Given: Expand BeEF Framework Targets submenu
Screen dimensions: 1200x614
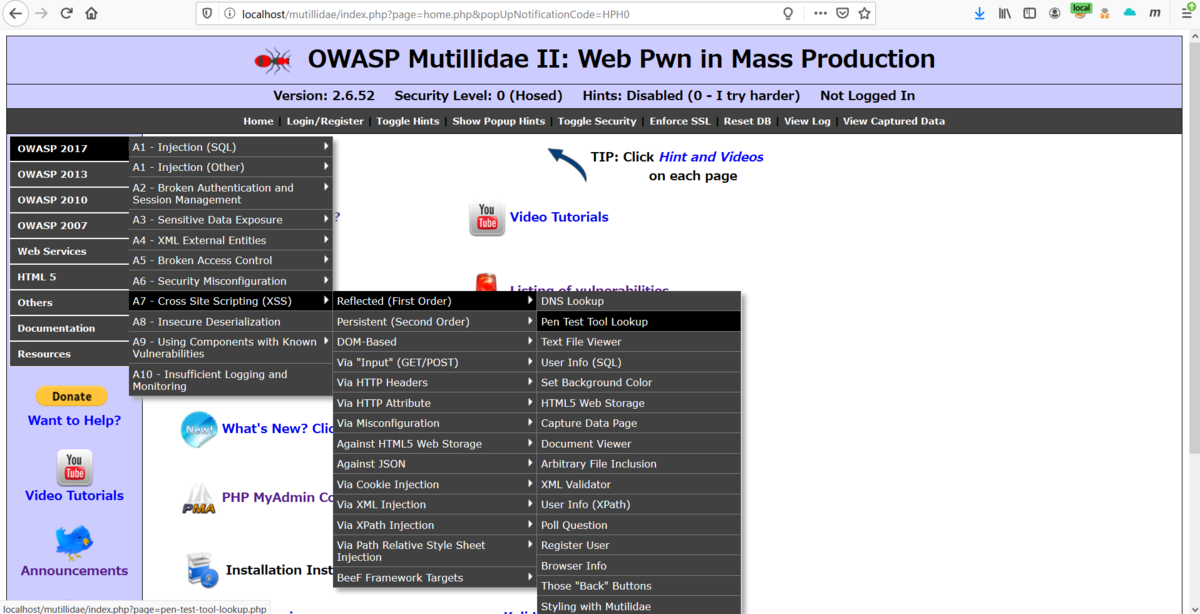Looking at the screenshot, I should click(435, 577).
